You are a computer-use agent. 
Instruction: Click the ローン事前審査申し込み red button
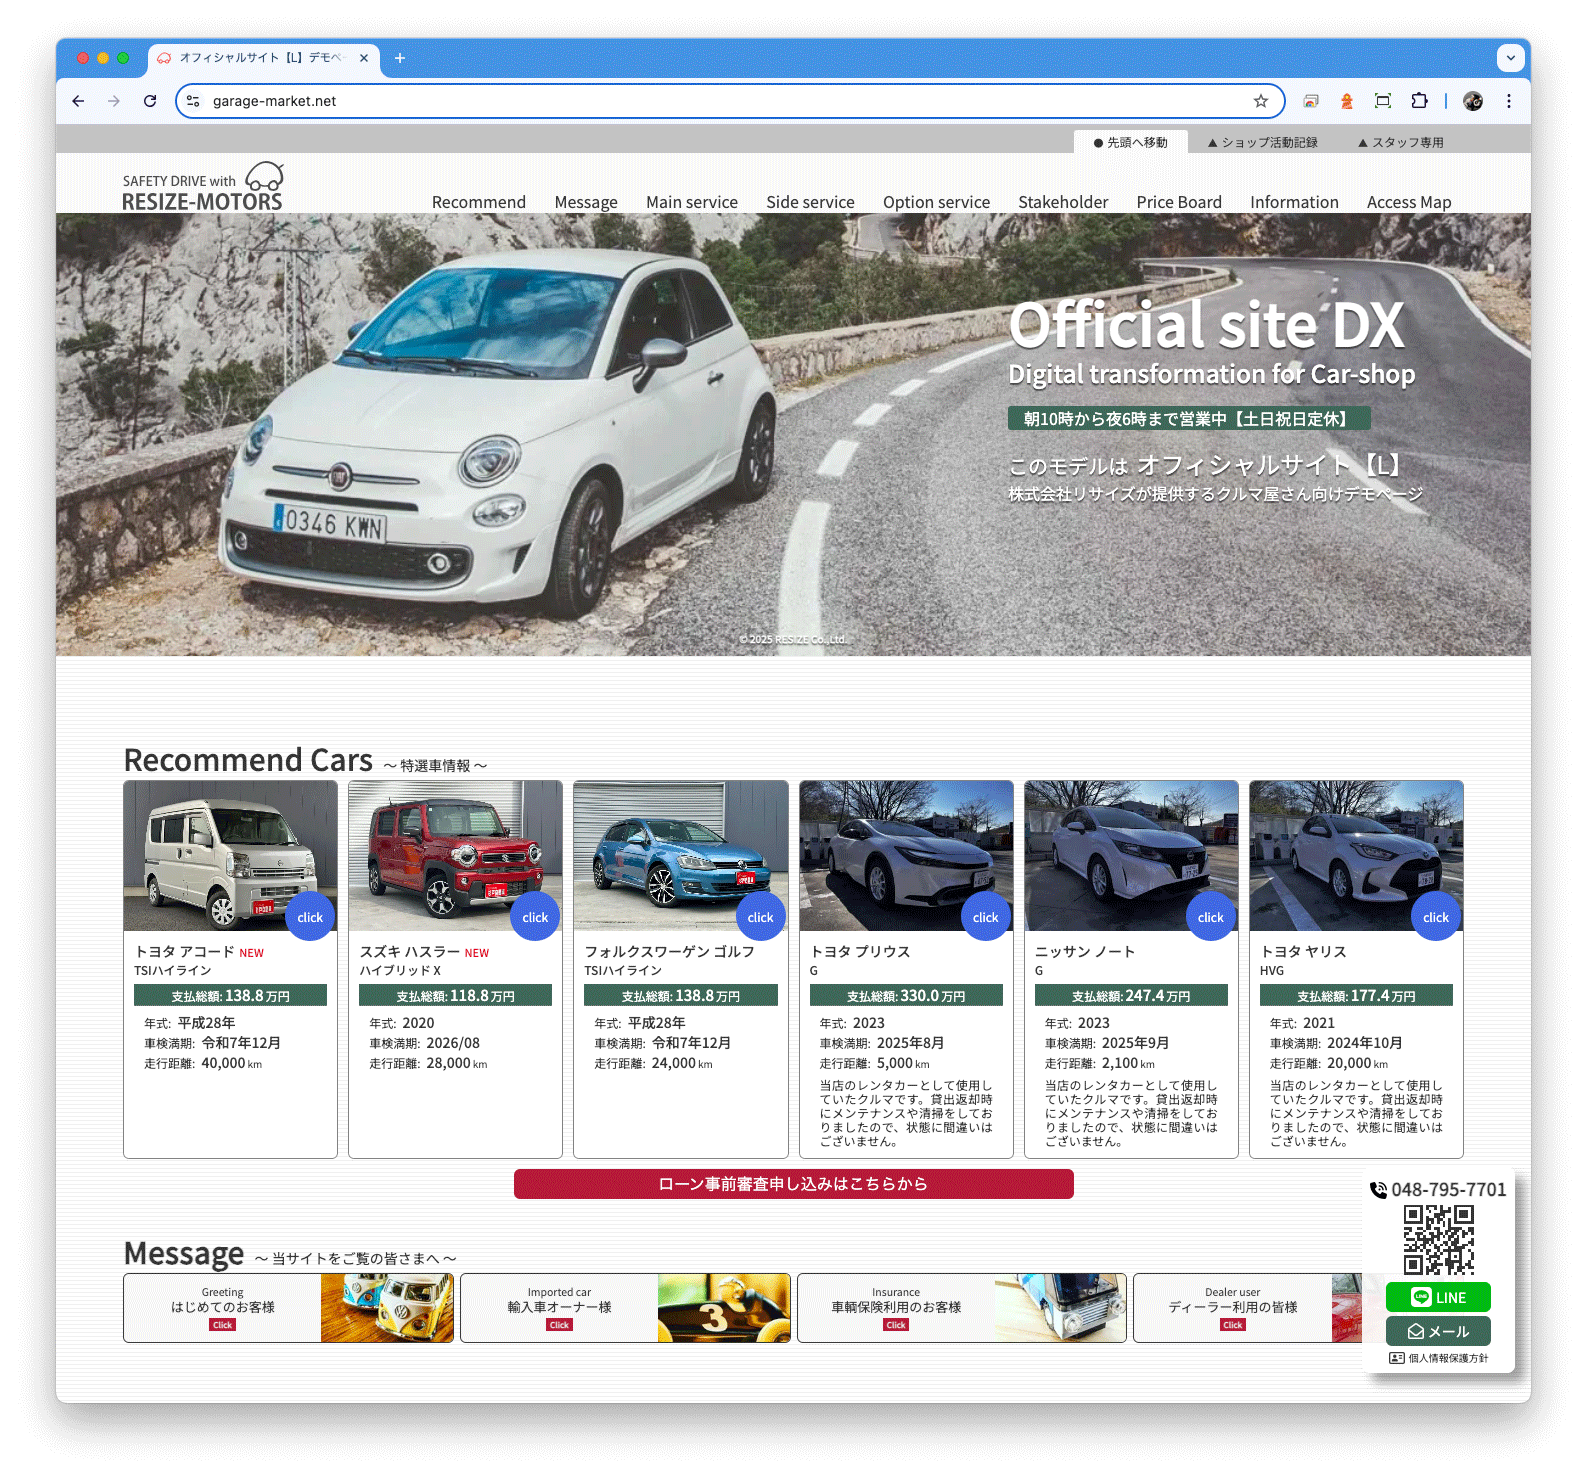[793, 1184]
